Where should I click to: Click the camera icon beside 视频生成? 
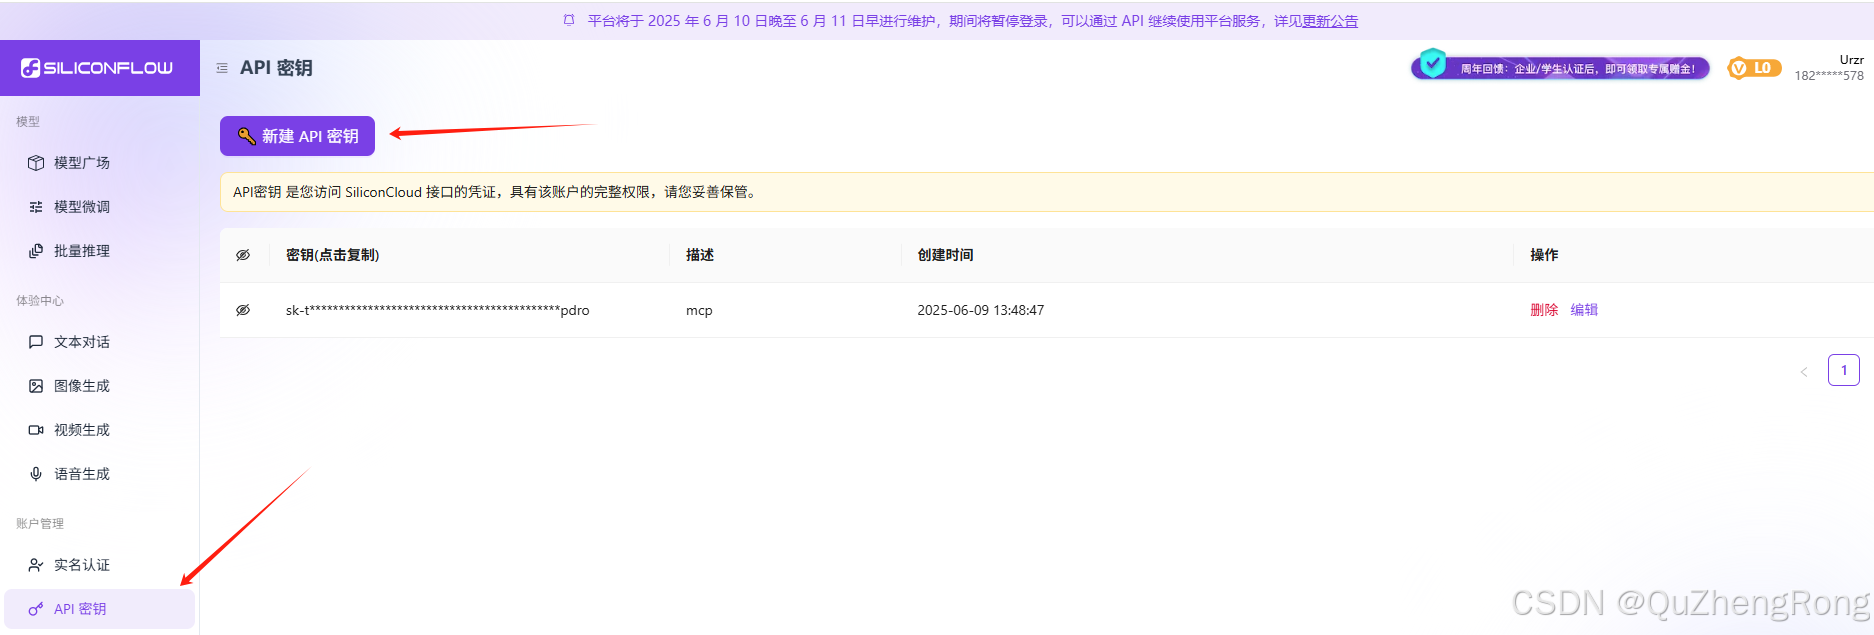click(x=36, y=430)
